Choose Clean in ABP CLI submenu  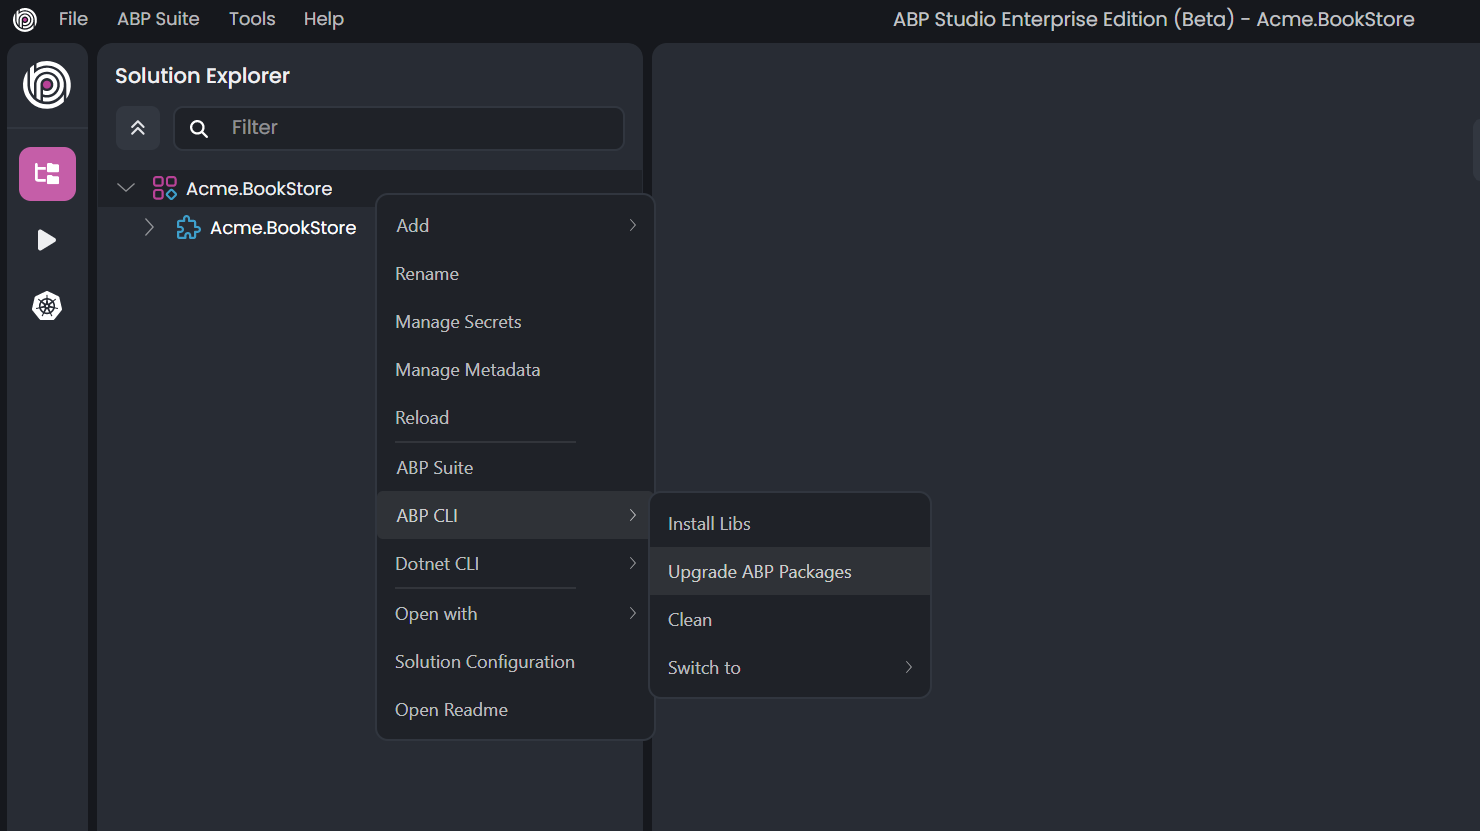(790, 619)
